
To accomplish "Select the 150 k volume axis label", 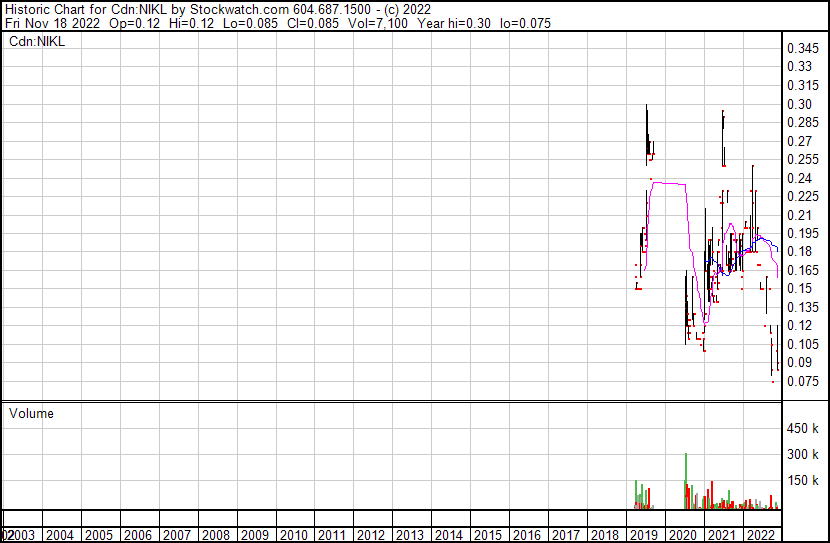I will click(x=803, y=481).
